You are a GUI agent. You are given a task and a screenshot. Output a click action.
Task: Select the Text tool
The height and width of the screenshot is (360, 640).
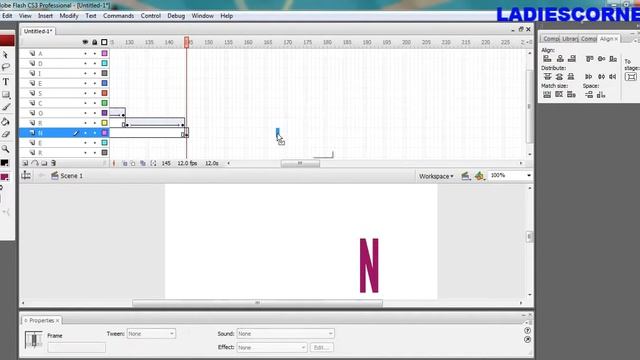coord(6,82)
